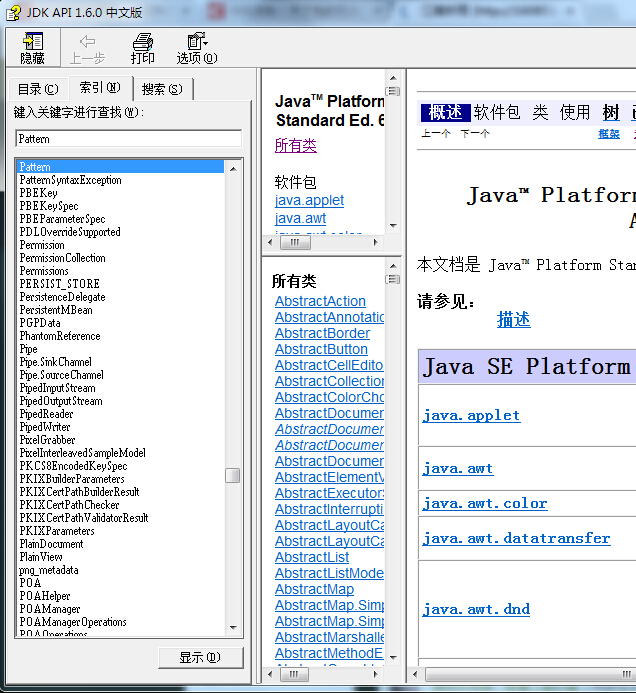Select png_metadata in the index list

[49, 570]
